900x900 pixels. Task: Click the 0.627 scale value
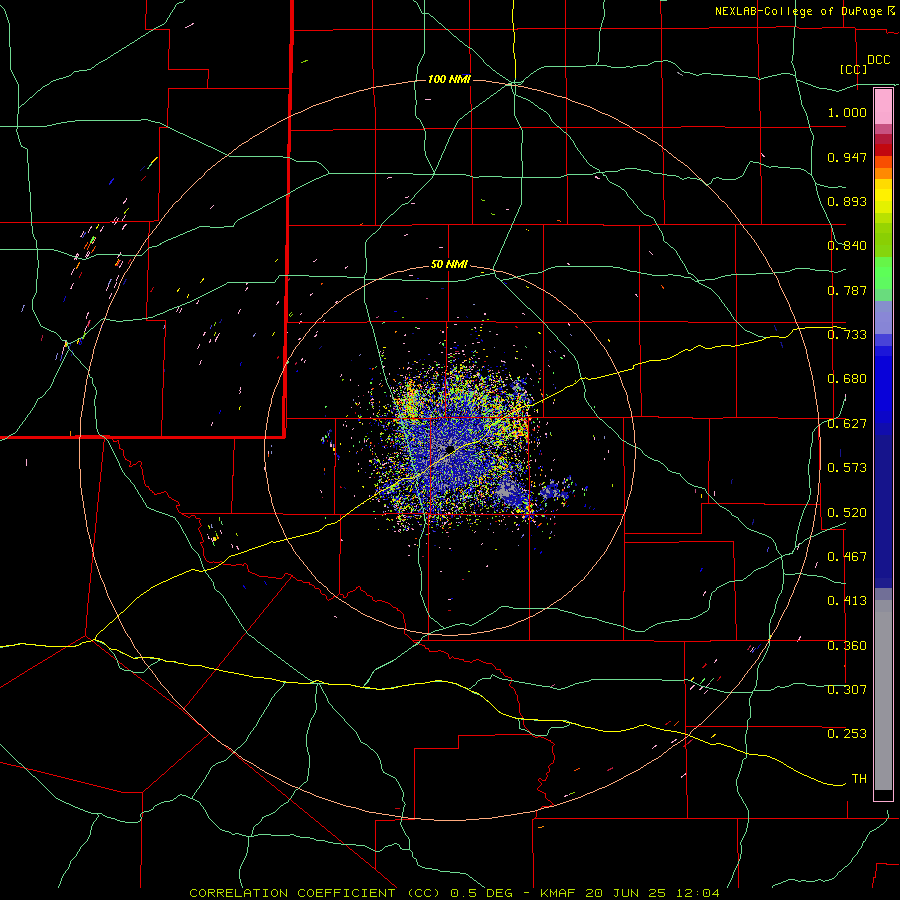pos(847,424)
